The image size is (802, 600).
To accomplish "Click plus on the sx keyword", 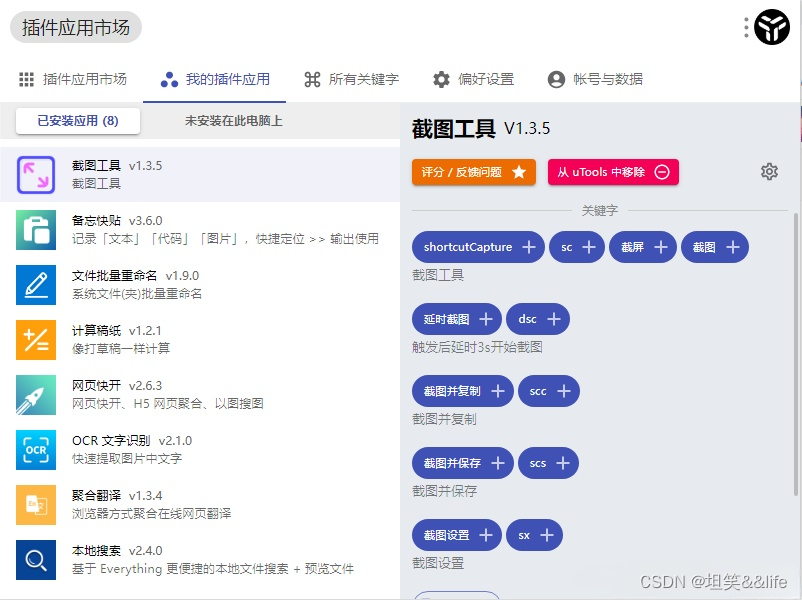I will pos(547,535).
